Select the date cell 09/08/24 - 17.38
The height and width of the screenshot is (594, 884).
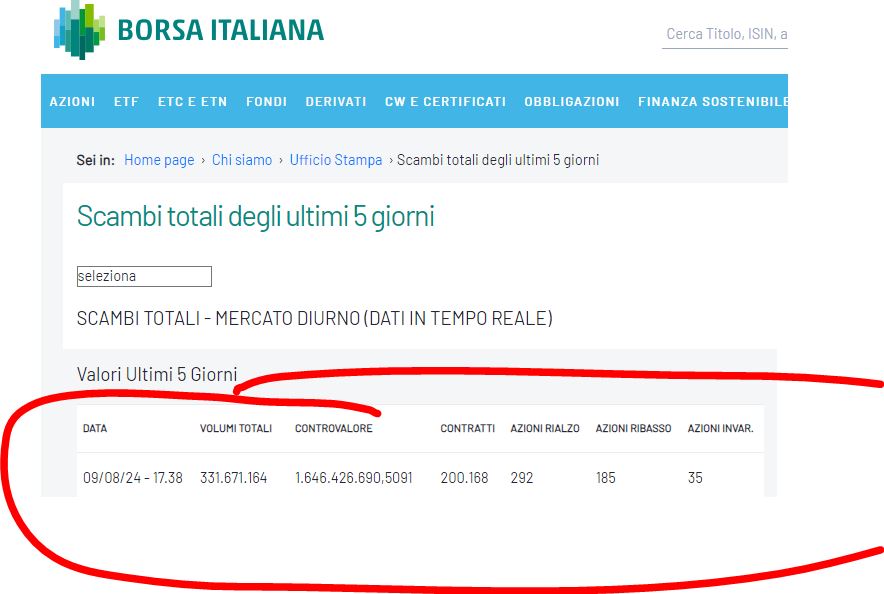tap(132, 478)
